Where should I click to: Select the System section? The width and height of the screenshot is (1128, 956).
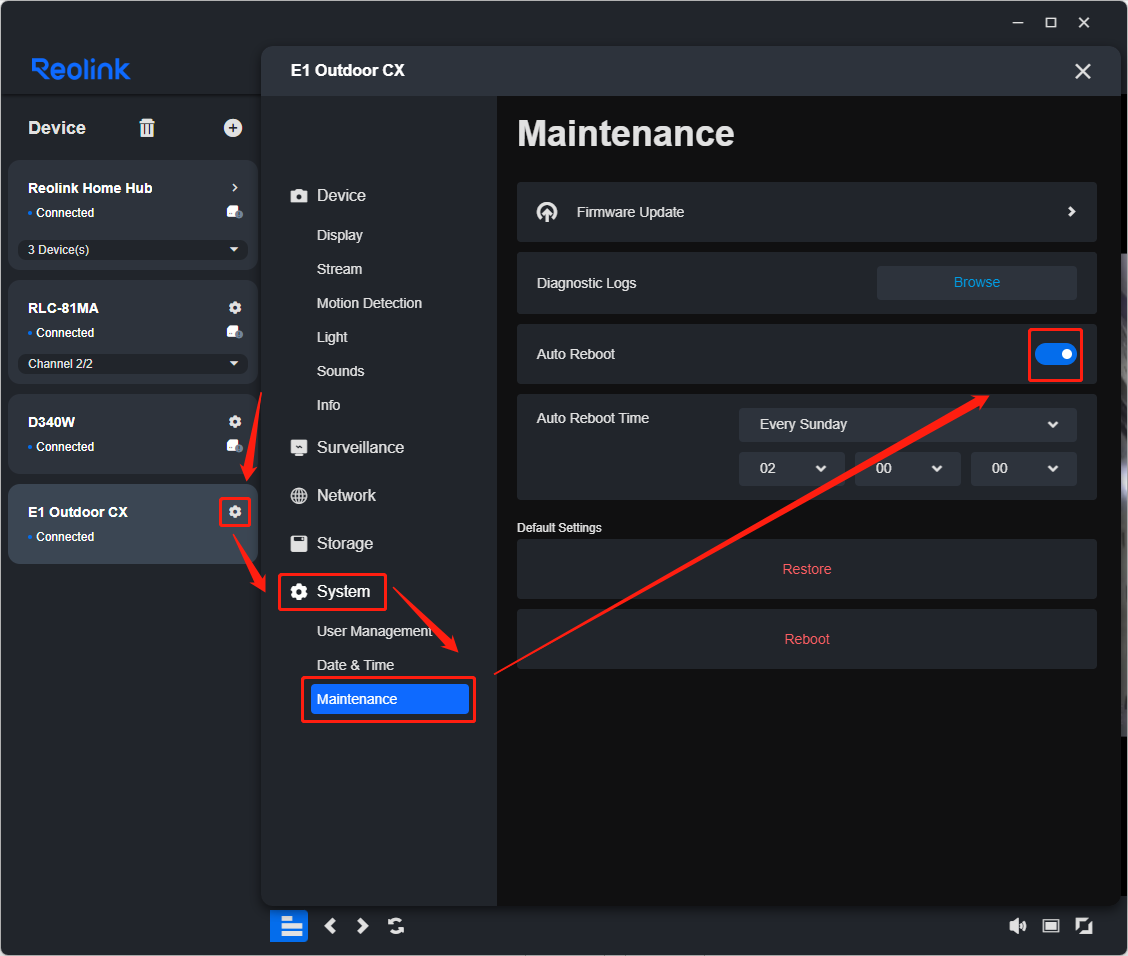(331, 591)
